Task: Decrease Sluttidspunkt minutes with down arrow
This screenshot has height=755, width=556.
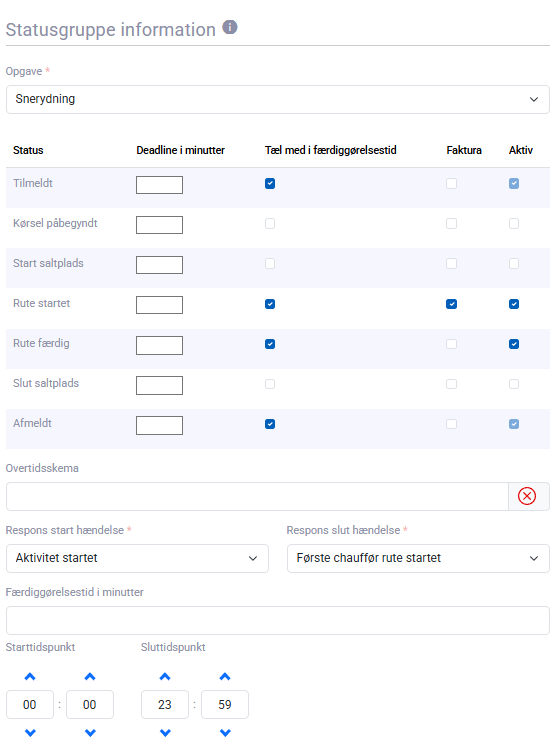Action: coord(225,733)
